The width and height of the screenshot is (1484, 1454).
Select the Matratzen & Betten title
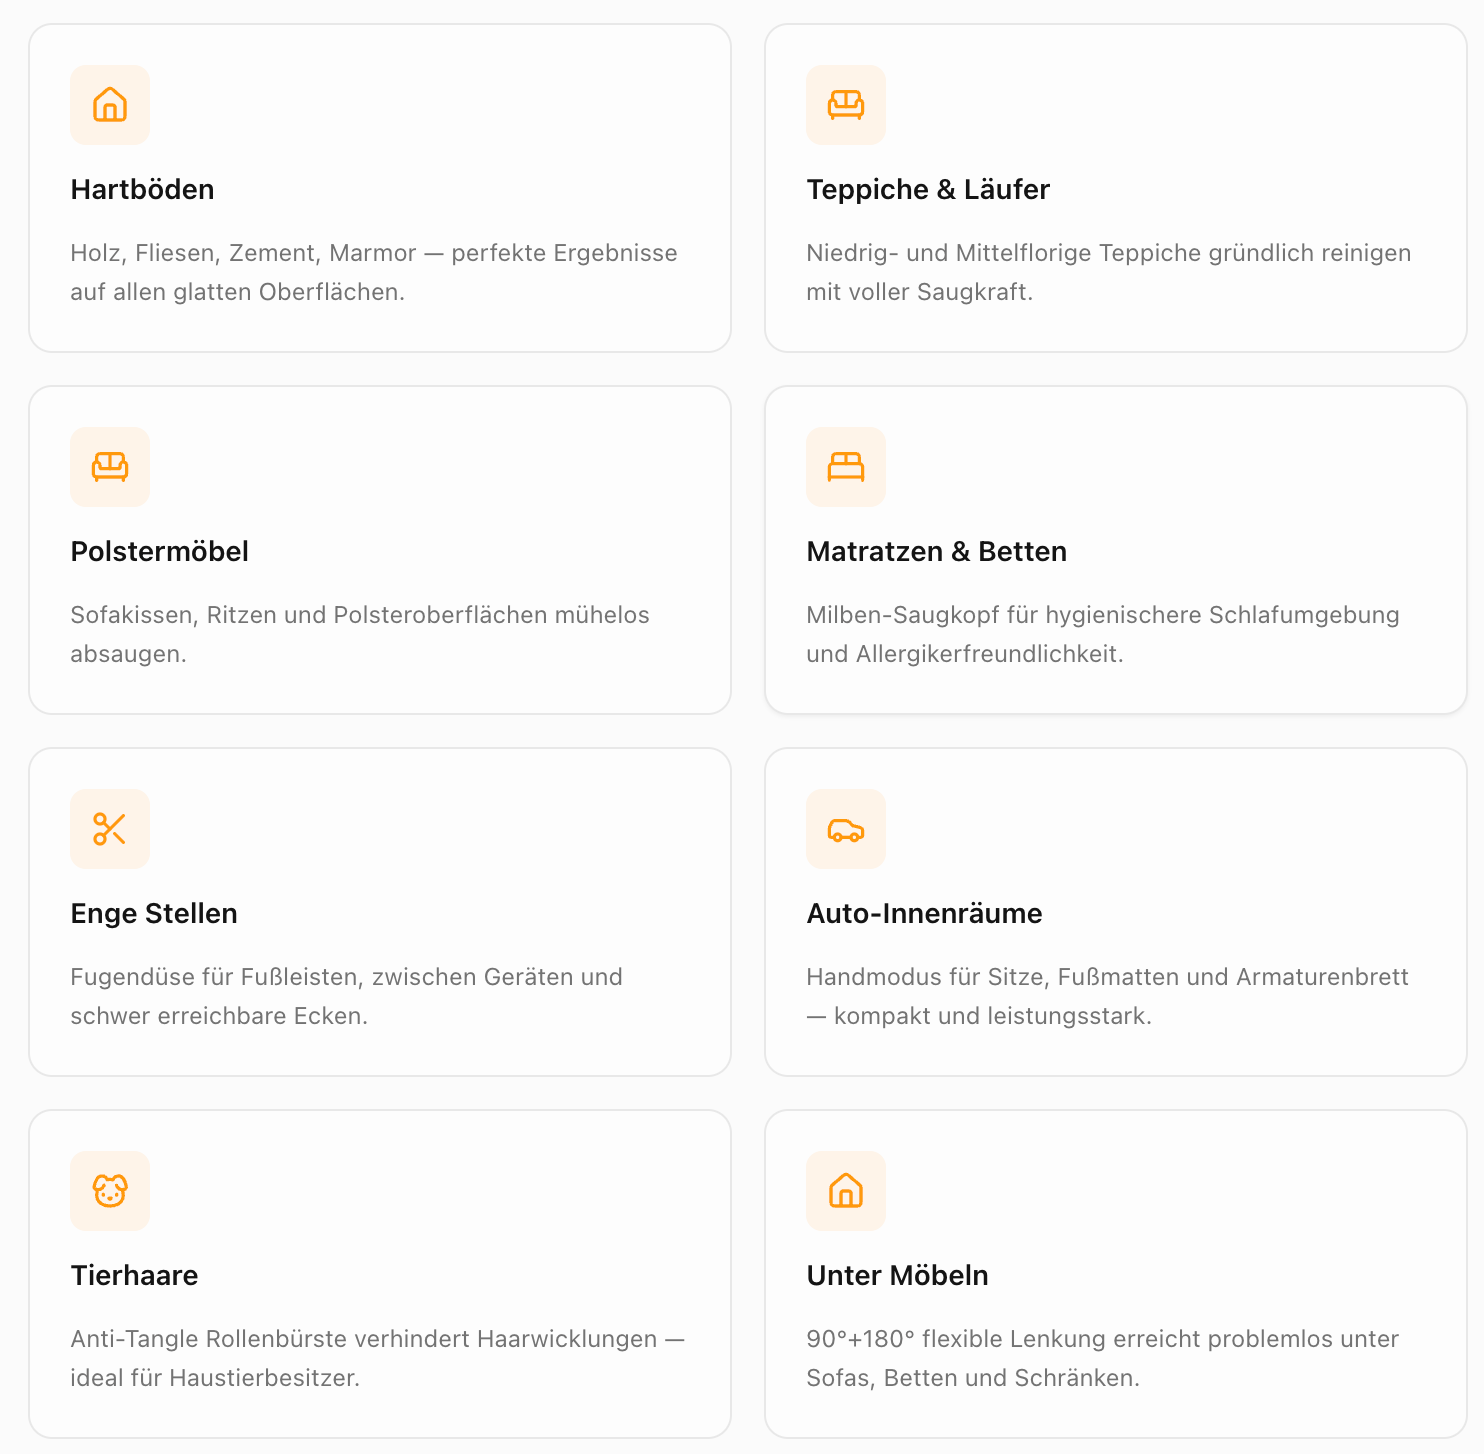tap(937, 552)
